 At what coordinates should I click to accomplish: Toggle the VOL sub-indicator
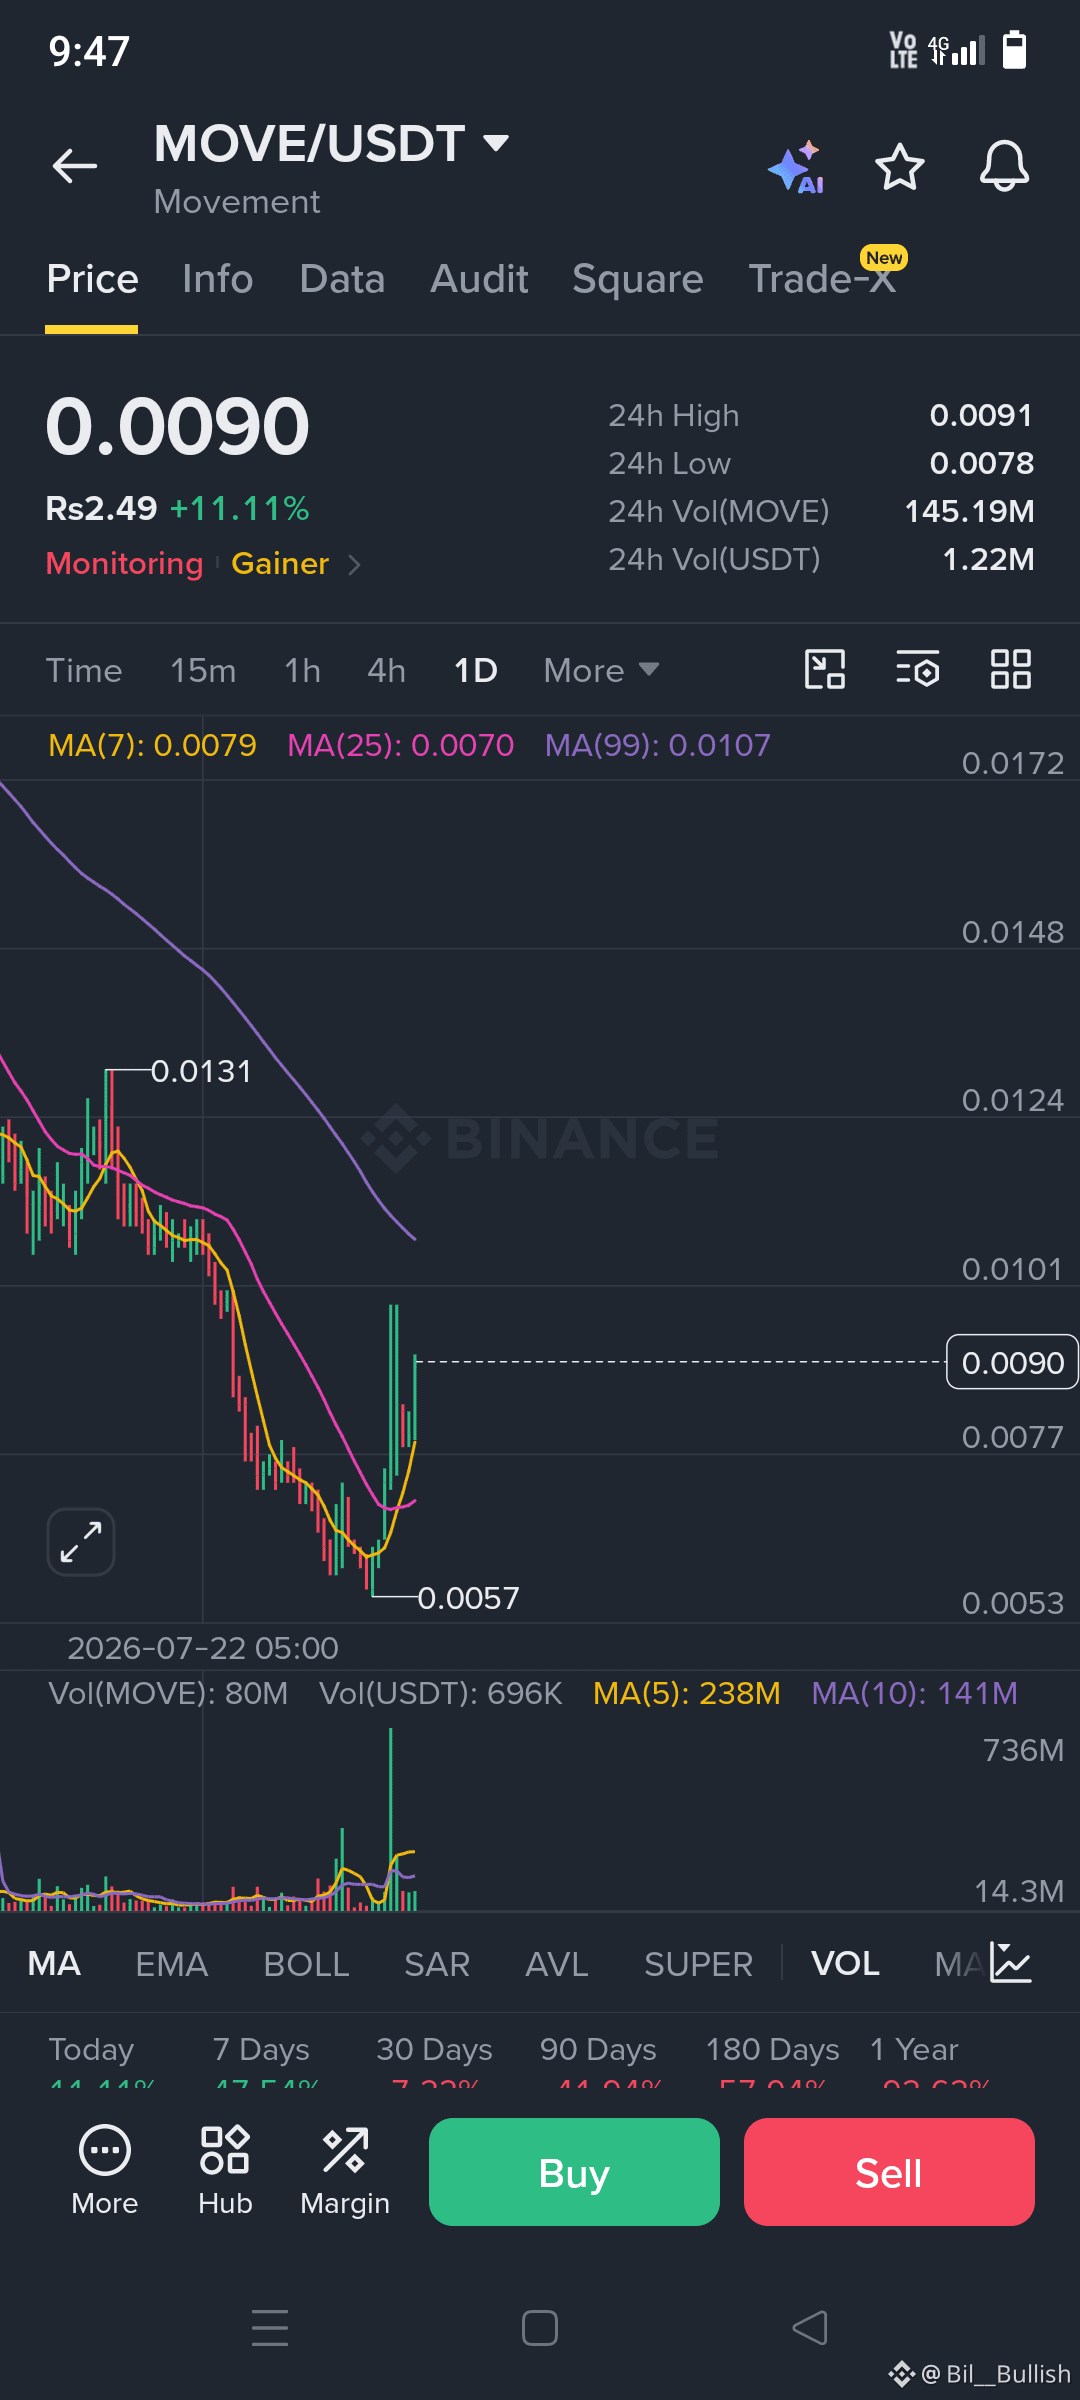pos(845,1964)
